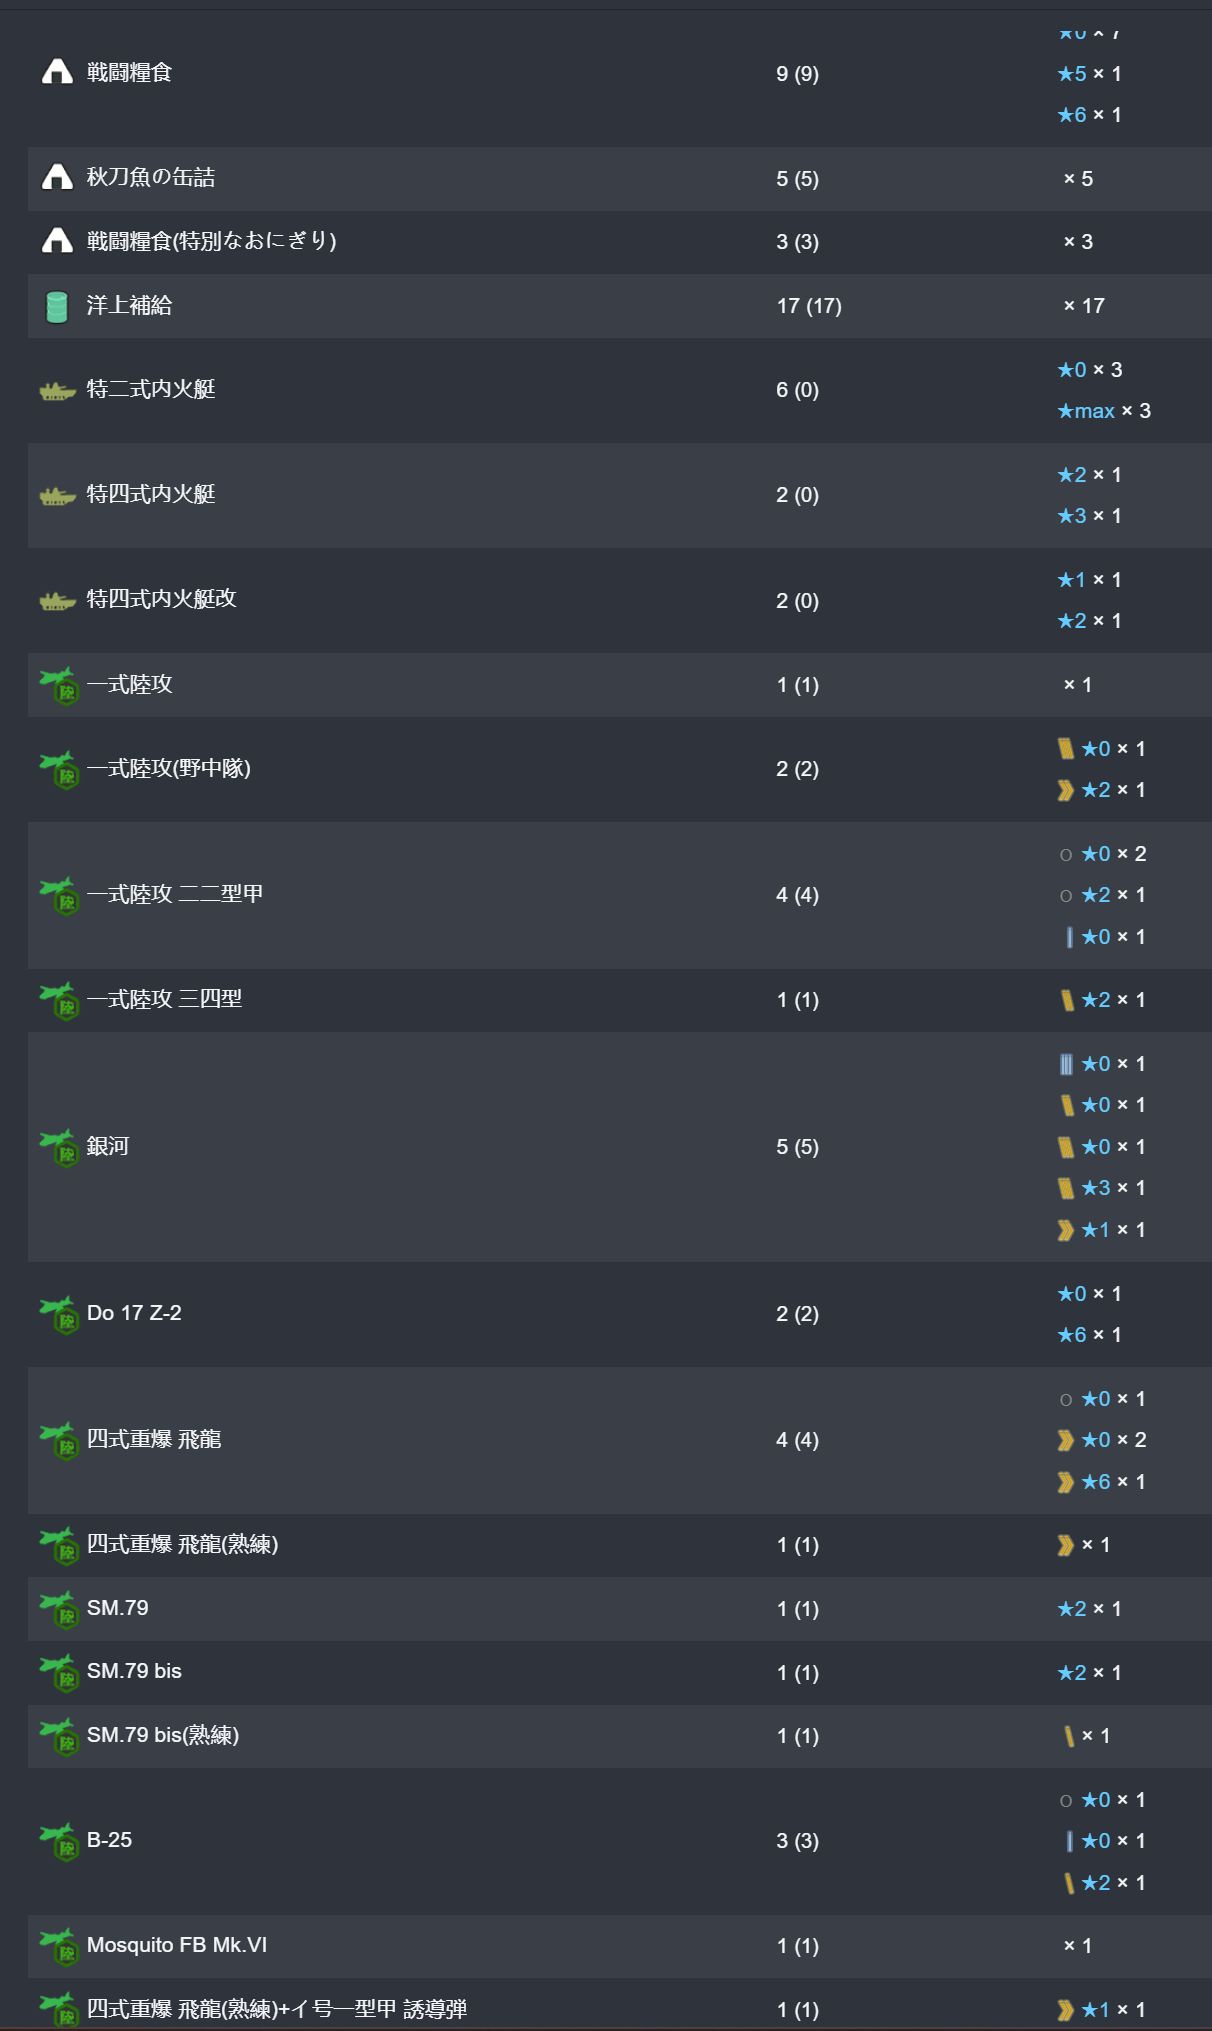The image size is (1212, 2031).
Task: Click the blue triple-bar proficiency badge in 銀河 row
Action: coord(1066,1064)
